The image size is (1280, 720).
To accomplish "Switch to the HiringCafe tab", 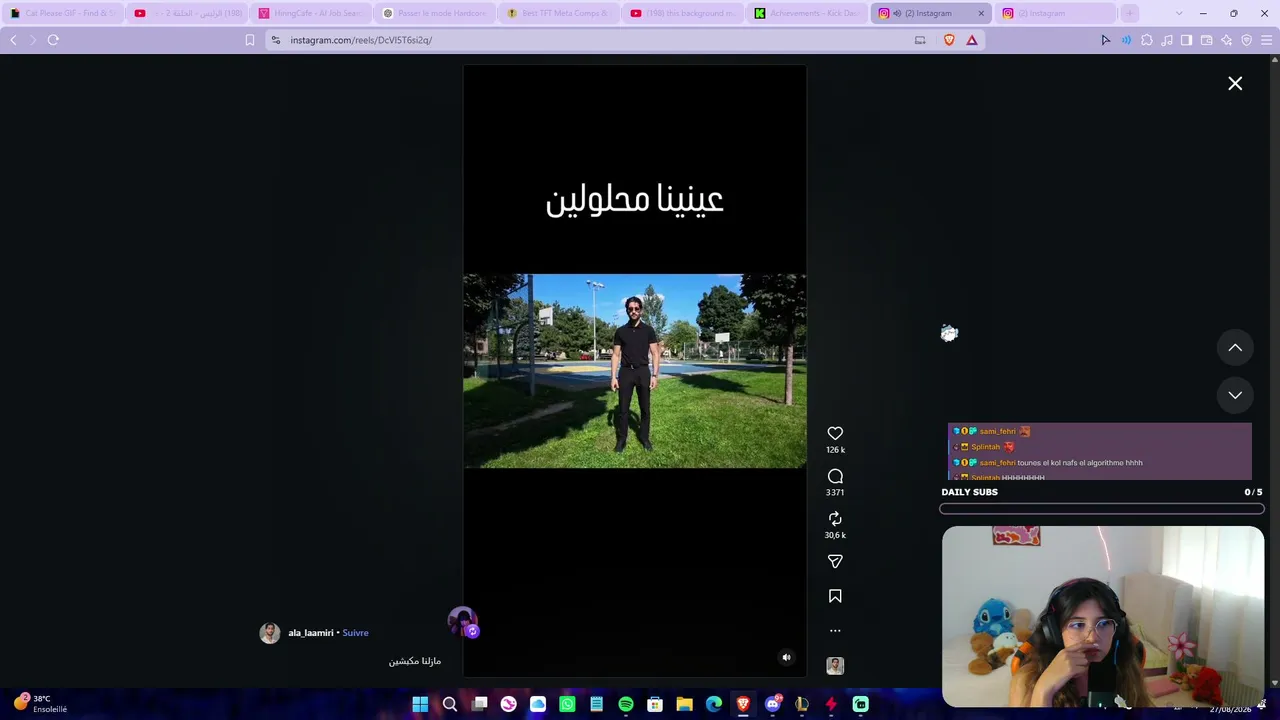I will [310, 13].
